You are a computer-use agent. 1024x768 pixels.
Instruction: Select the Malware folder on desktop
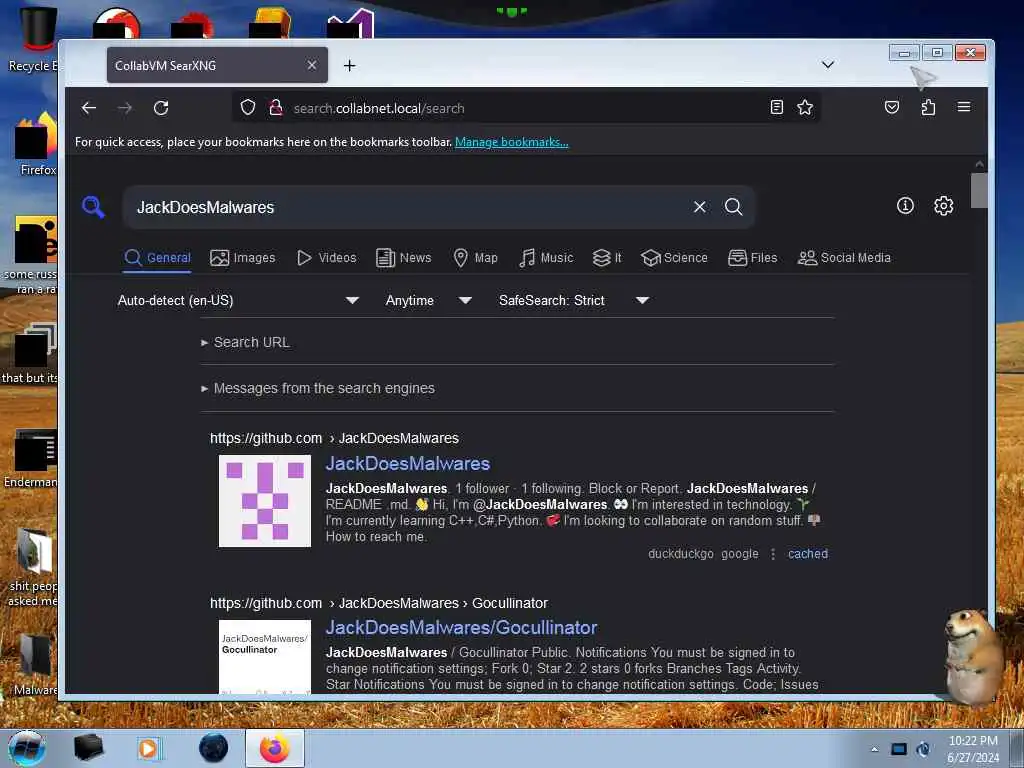click(35, 664)
